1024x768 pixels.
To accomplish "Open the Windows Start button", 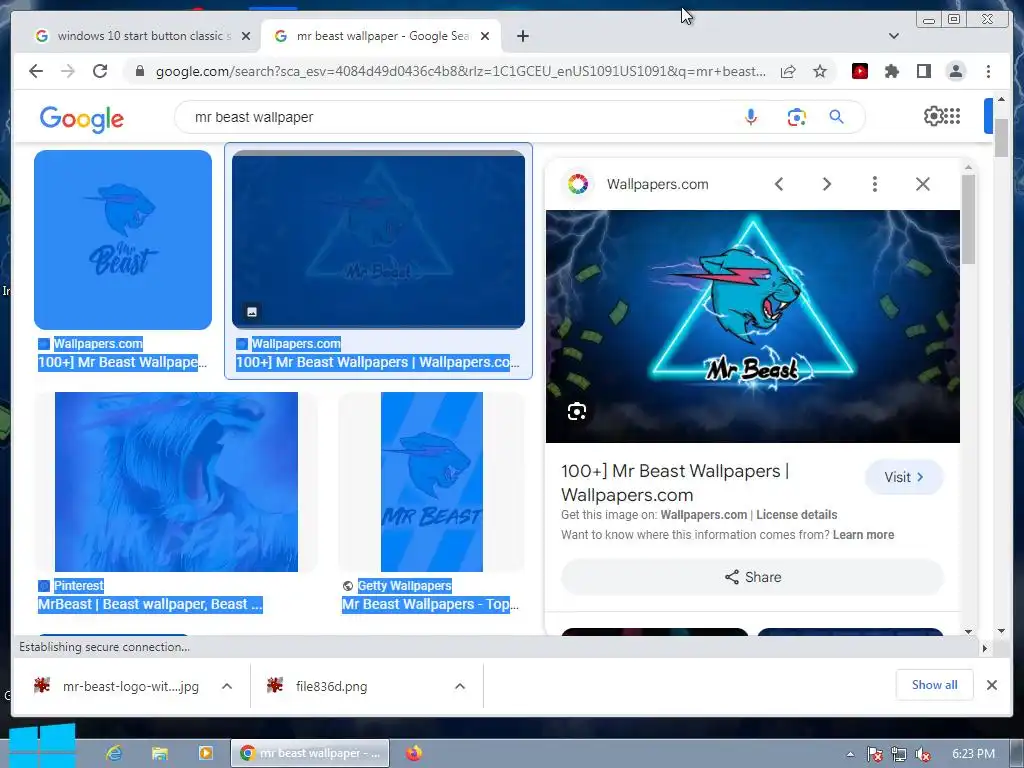I will (x=42, y=746).
